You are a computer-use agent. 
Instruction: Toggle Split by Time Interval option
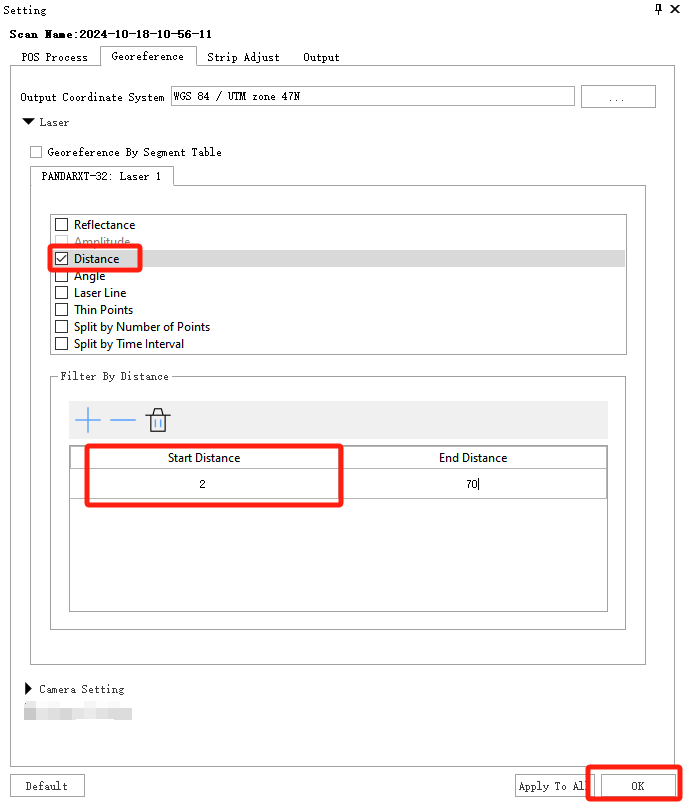click(x=62, y=344)
